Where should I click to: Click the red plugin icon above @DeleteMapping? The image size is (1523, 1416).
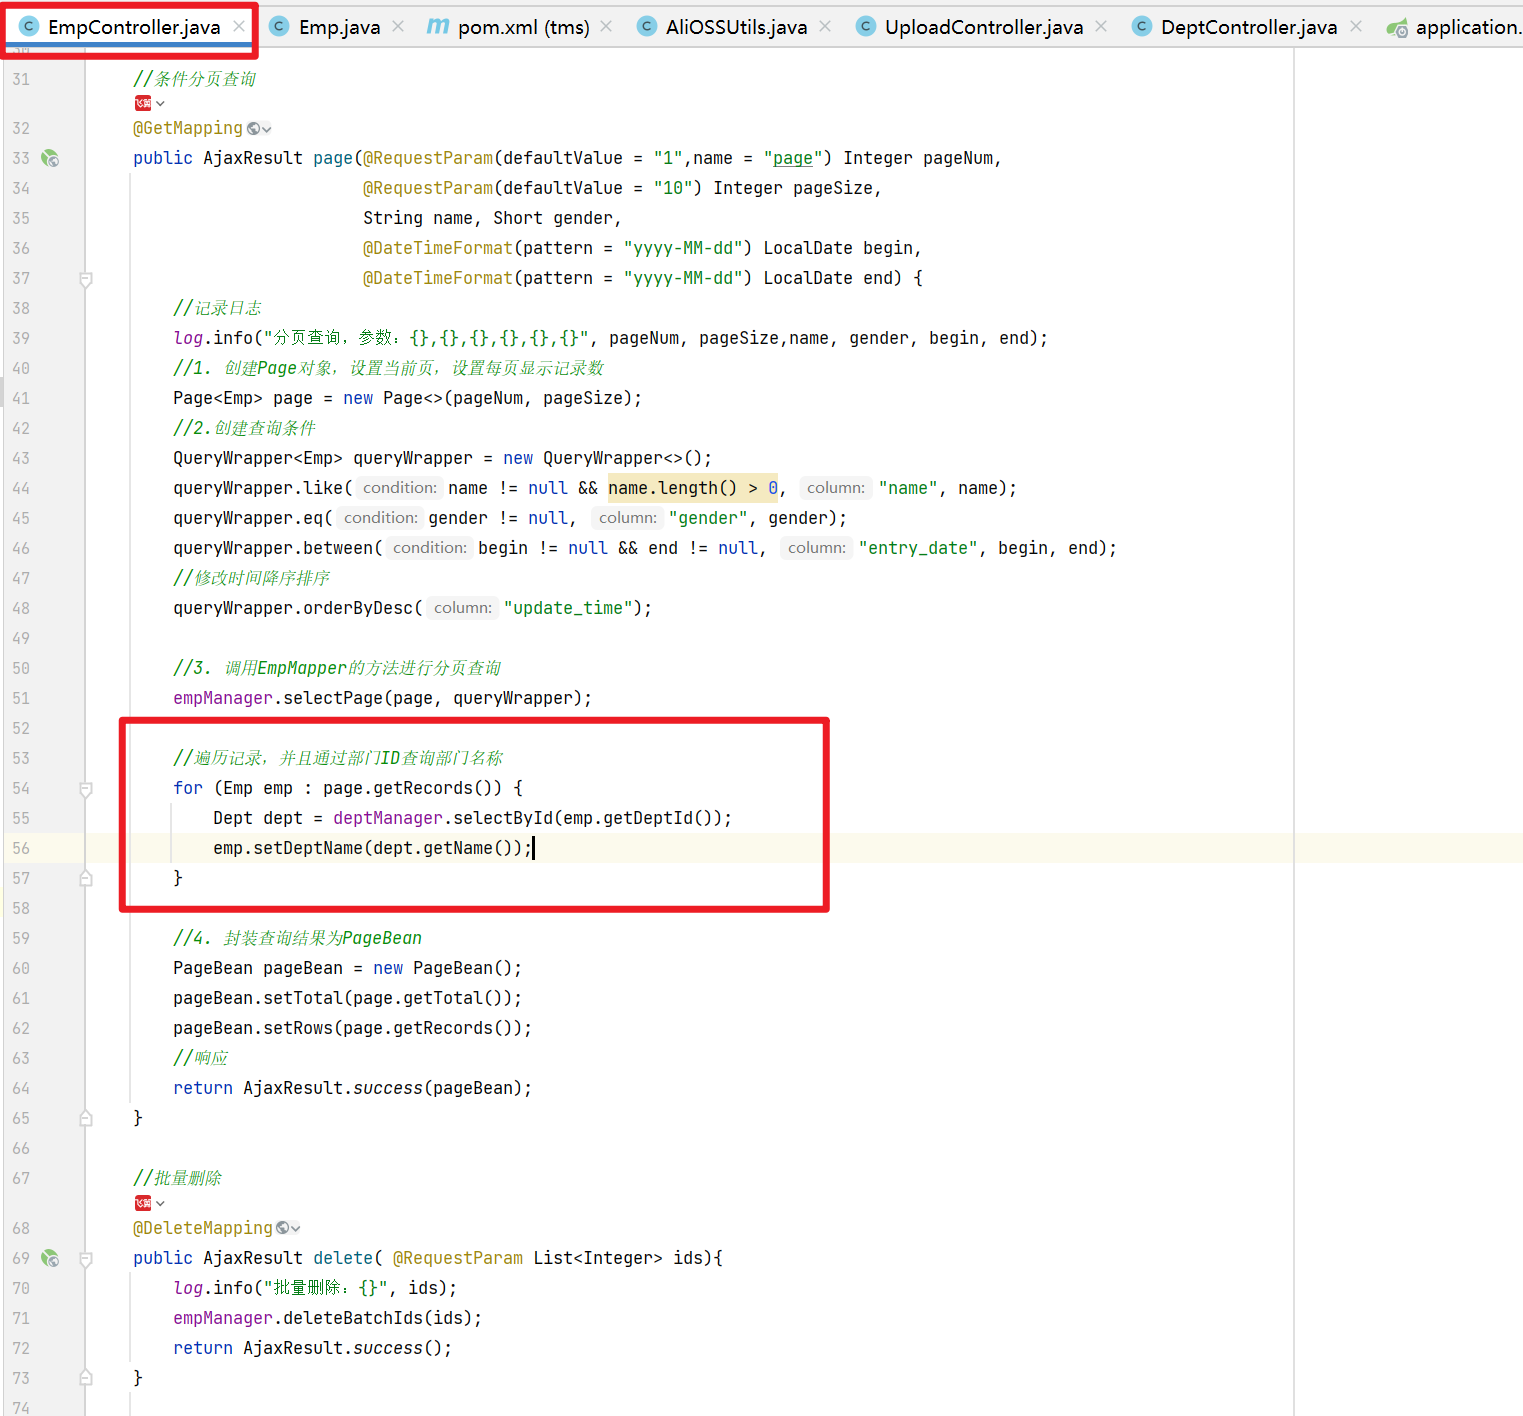tap(143, 1203)
